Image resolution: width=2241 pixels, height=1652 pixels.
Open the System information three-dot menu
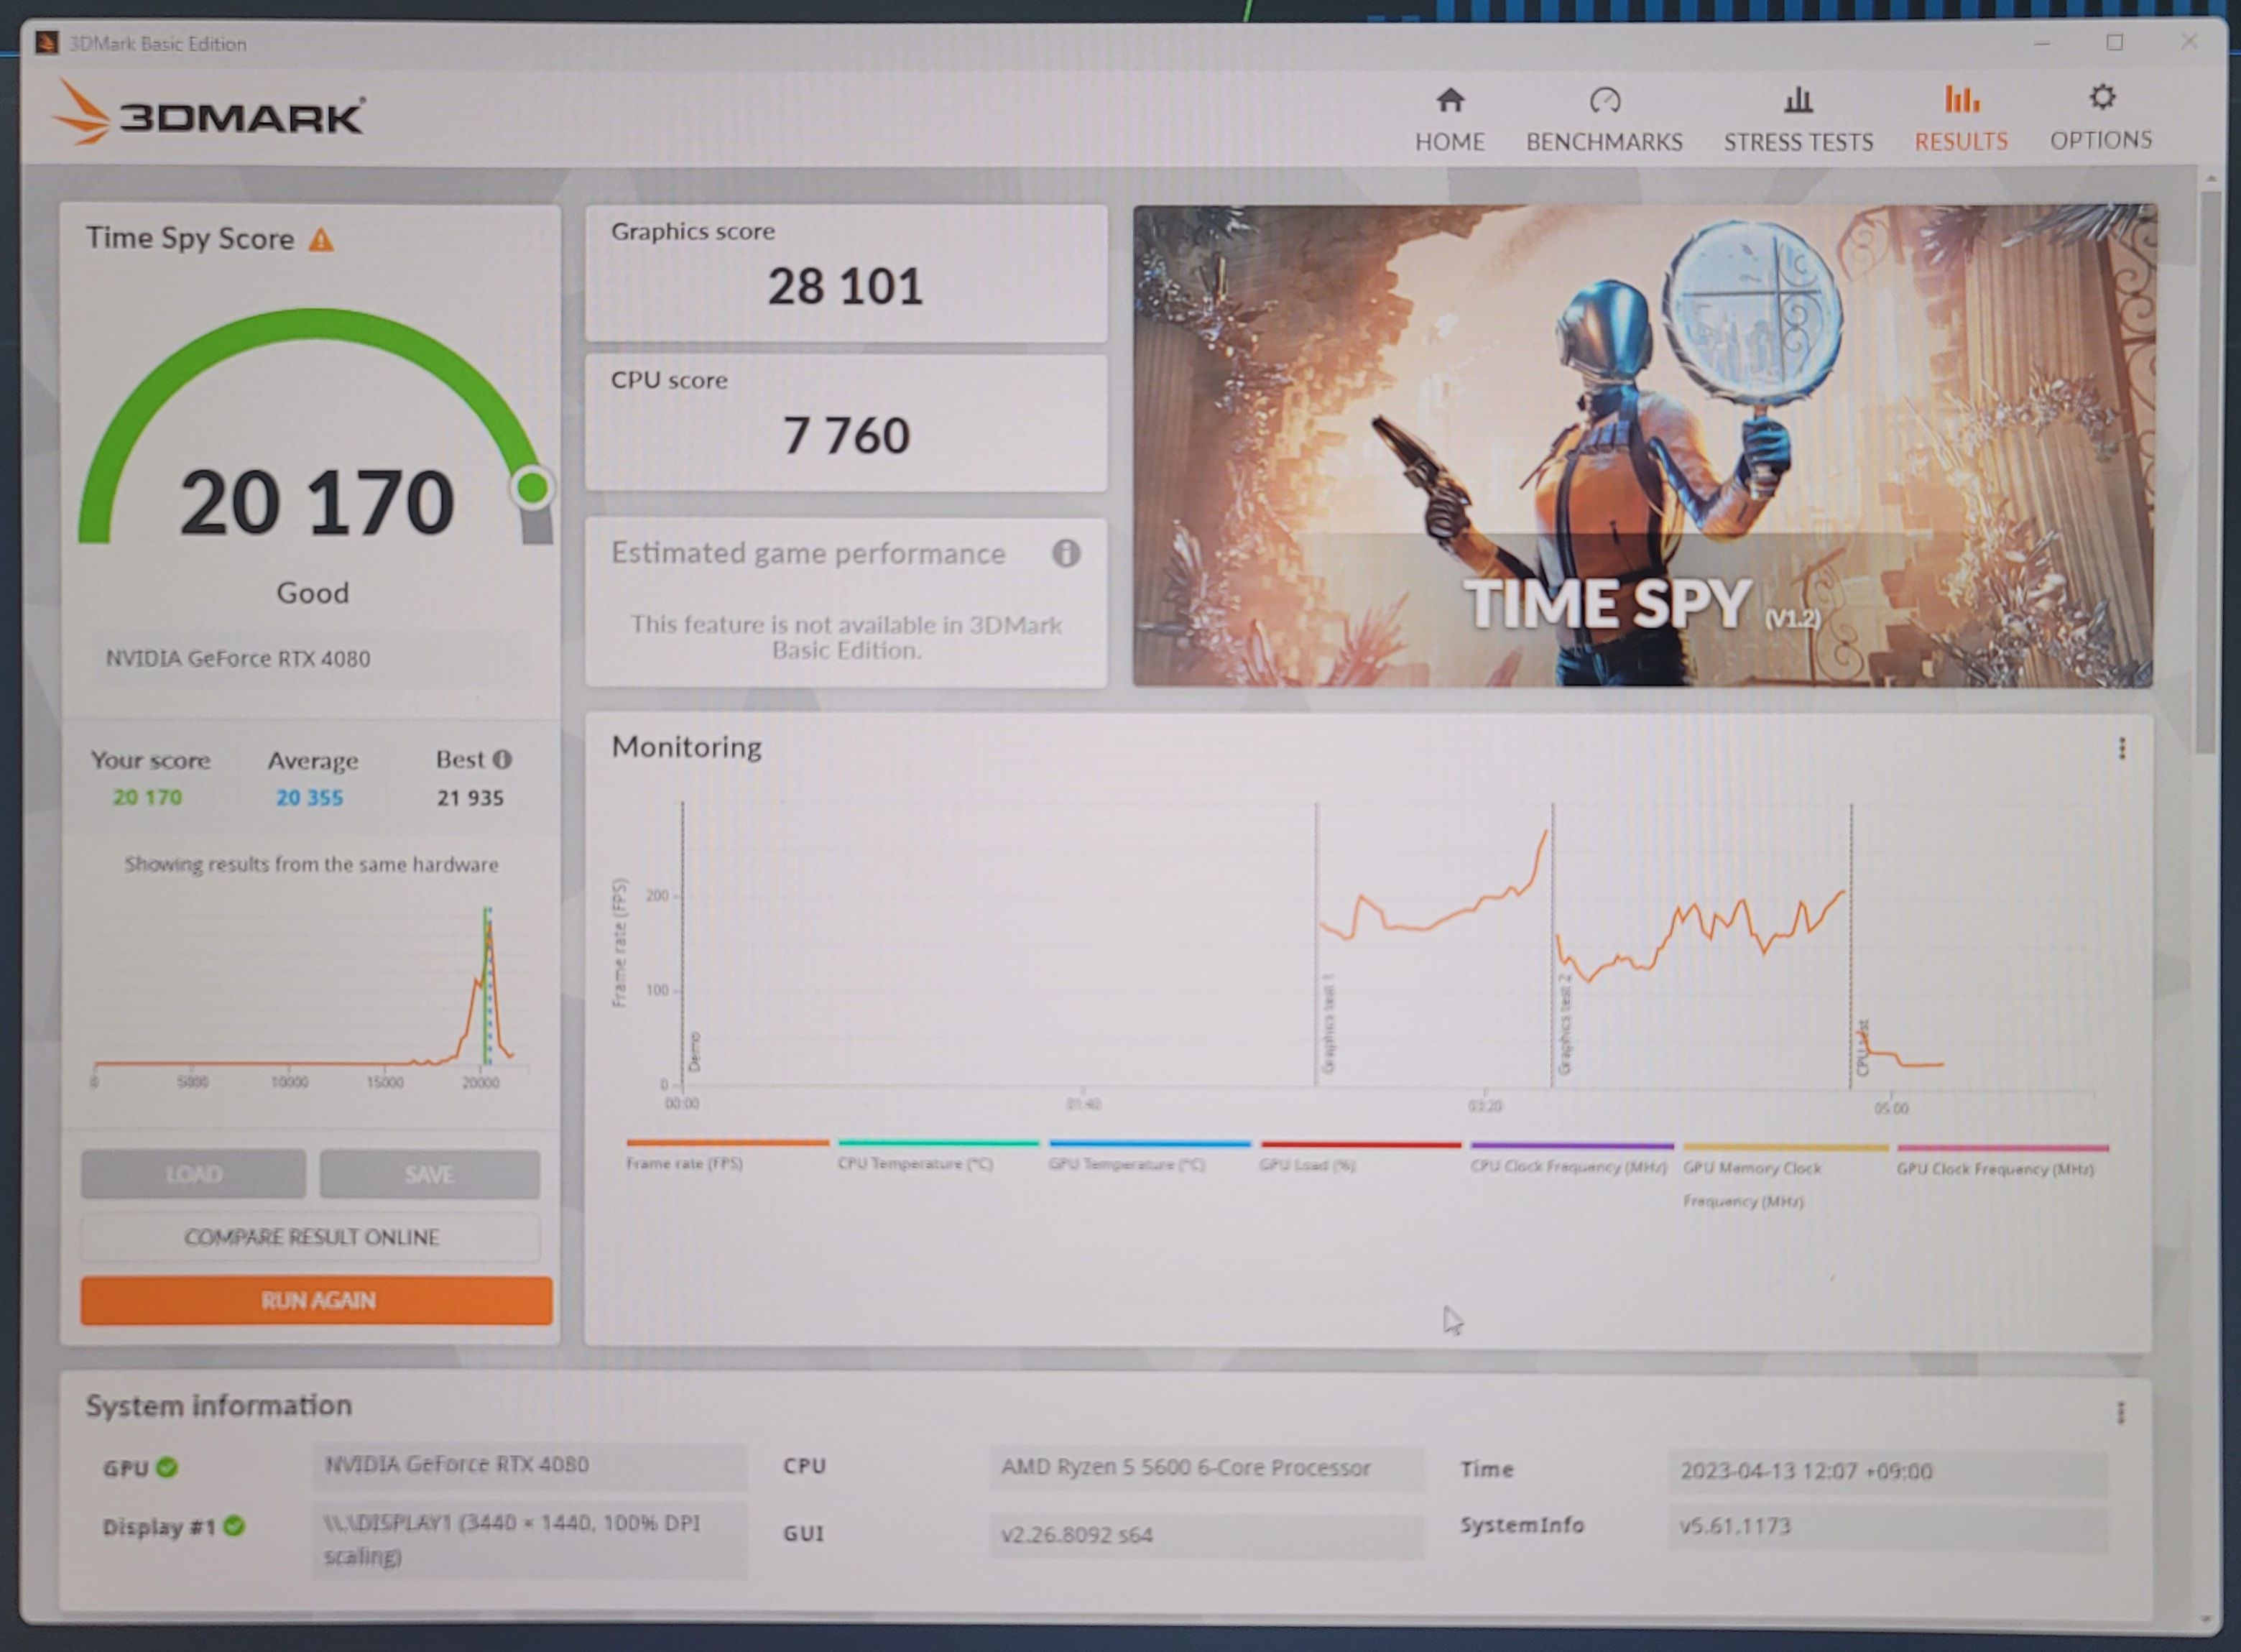(2120, 1412)
